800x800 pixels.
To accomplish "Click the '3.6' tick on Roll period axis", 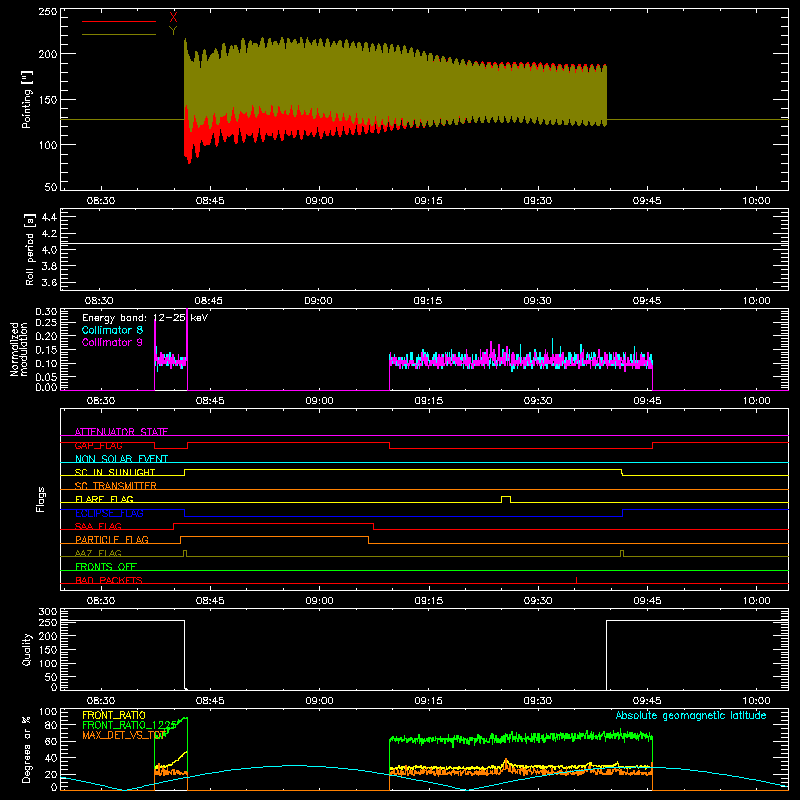I will [49, 282].
